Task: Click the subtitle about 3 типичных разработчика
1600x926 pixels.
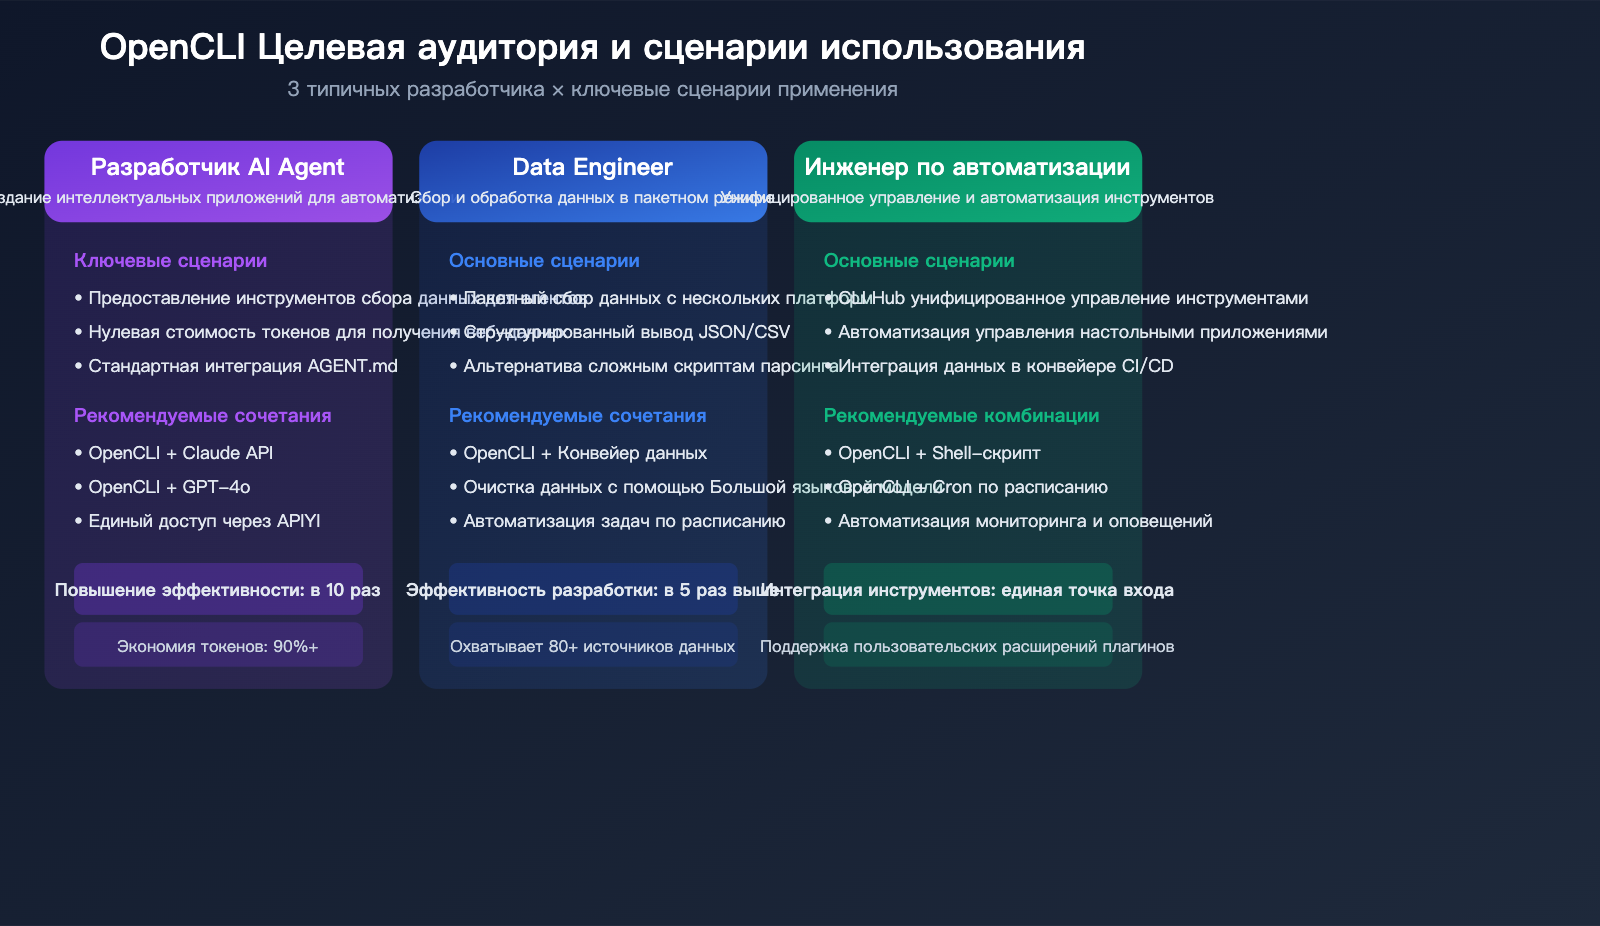Action: click(592, 89)
